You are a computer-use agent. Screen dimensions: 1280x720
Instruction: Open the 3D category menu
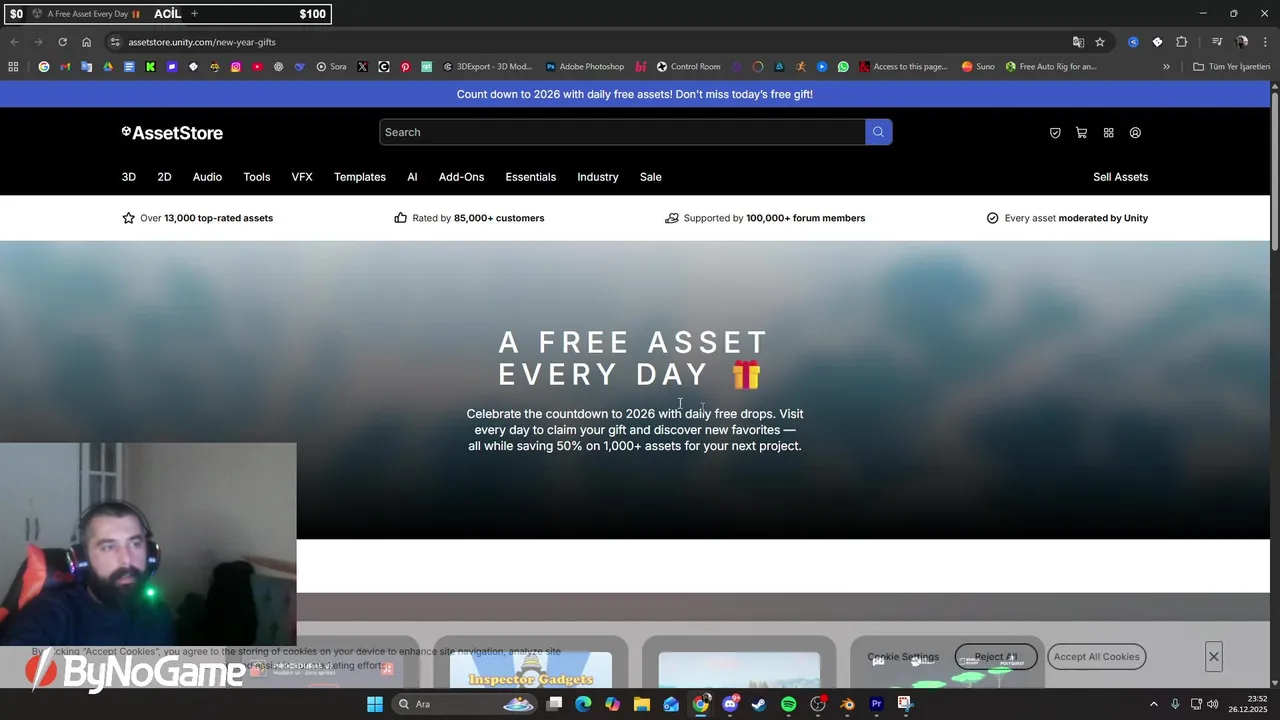129,177
